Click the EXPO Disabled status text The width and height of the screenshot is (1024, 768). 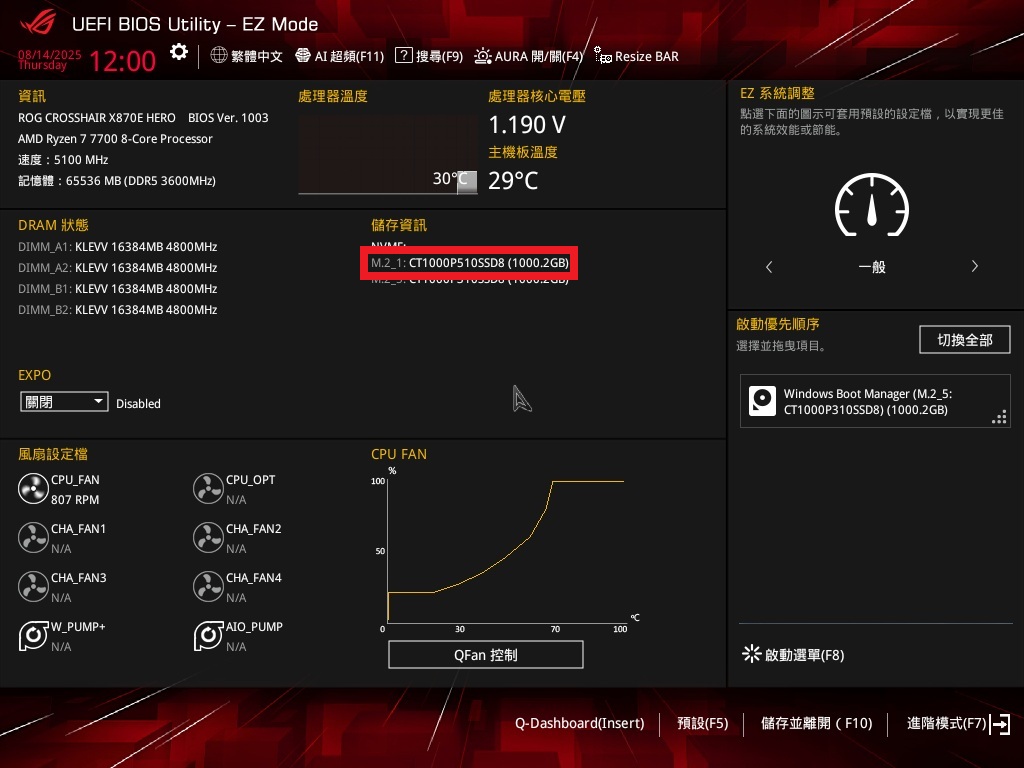(138, 404)
